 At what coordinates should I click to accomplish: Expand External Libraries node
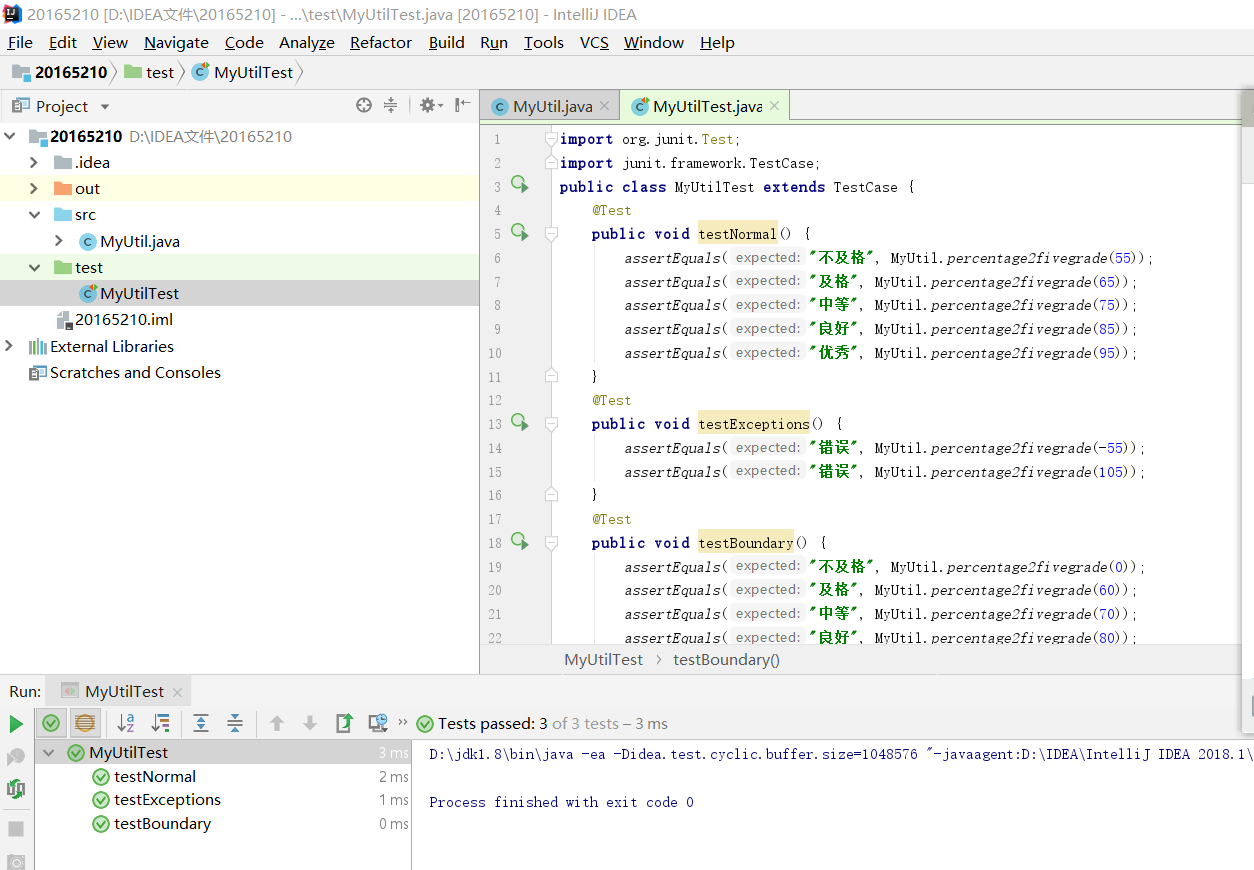10,346
